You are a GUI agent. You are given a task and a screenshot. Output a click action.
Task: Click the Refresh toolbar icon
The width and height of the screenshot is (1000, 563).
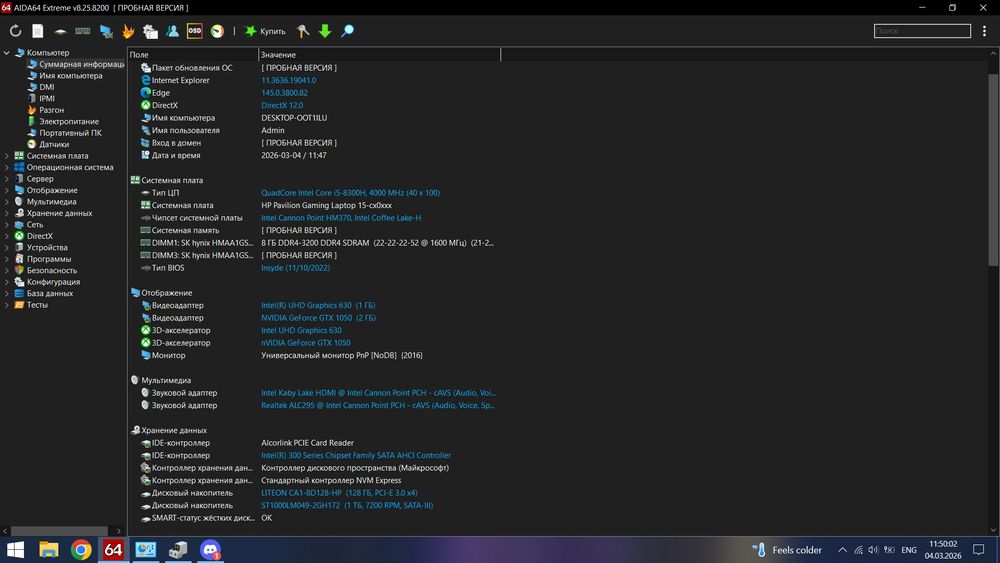pyautogui.click(x=15, y=31)
